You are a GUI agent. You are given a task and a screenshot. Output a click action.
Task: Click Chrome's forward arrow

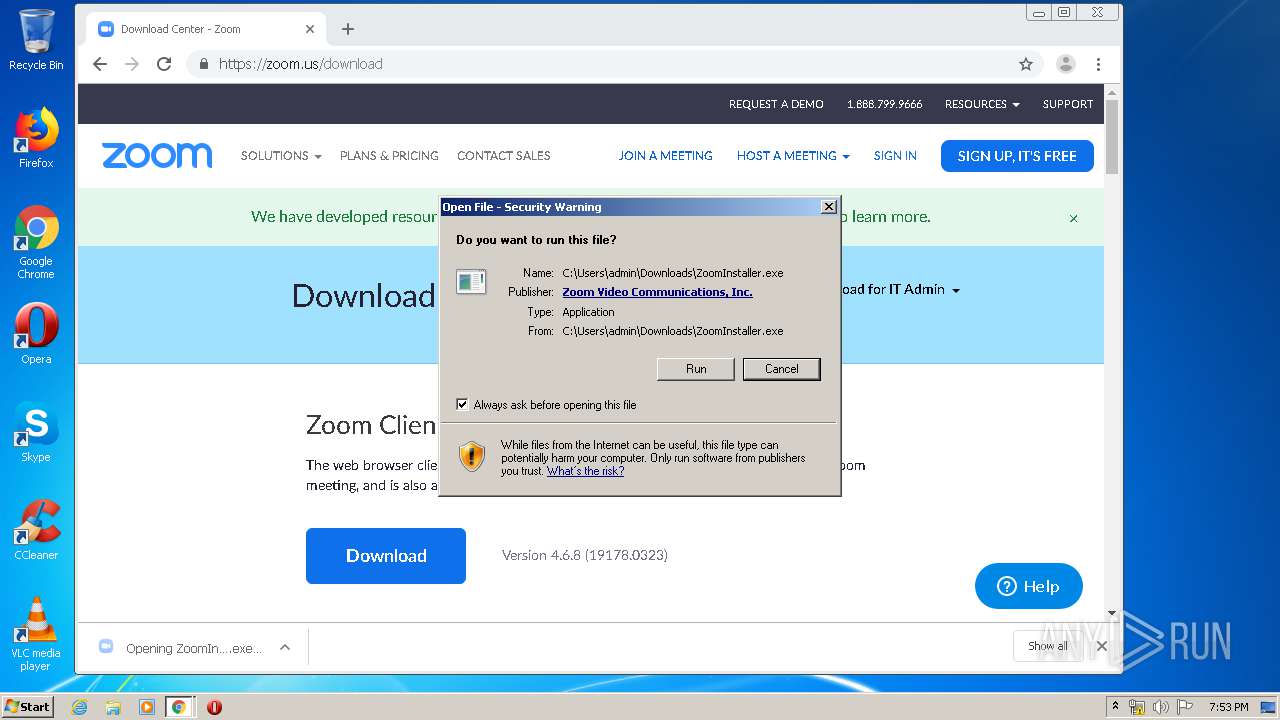click(132, 64)
